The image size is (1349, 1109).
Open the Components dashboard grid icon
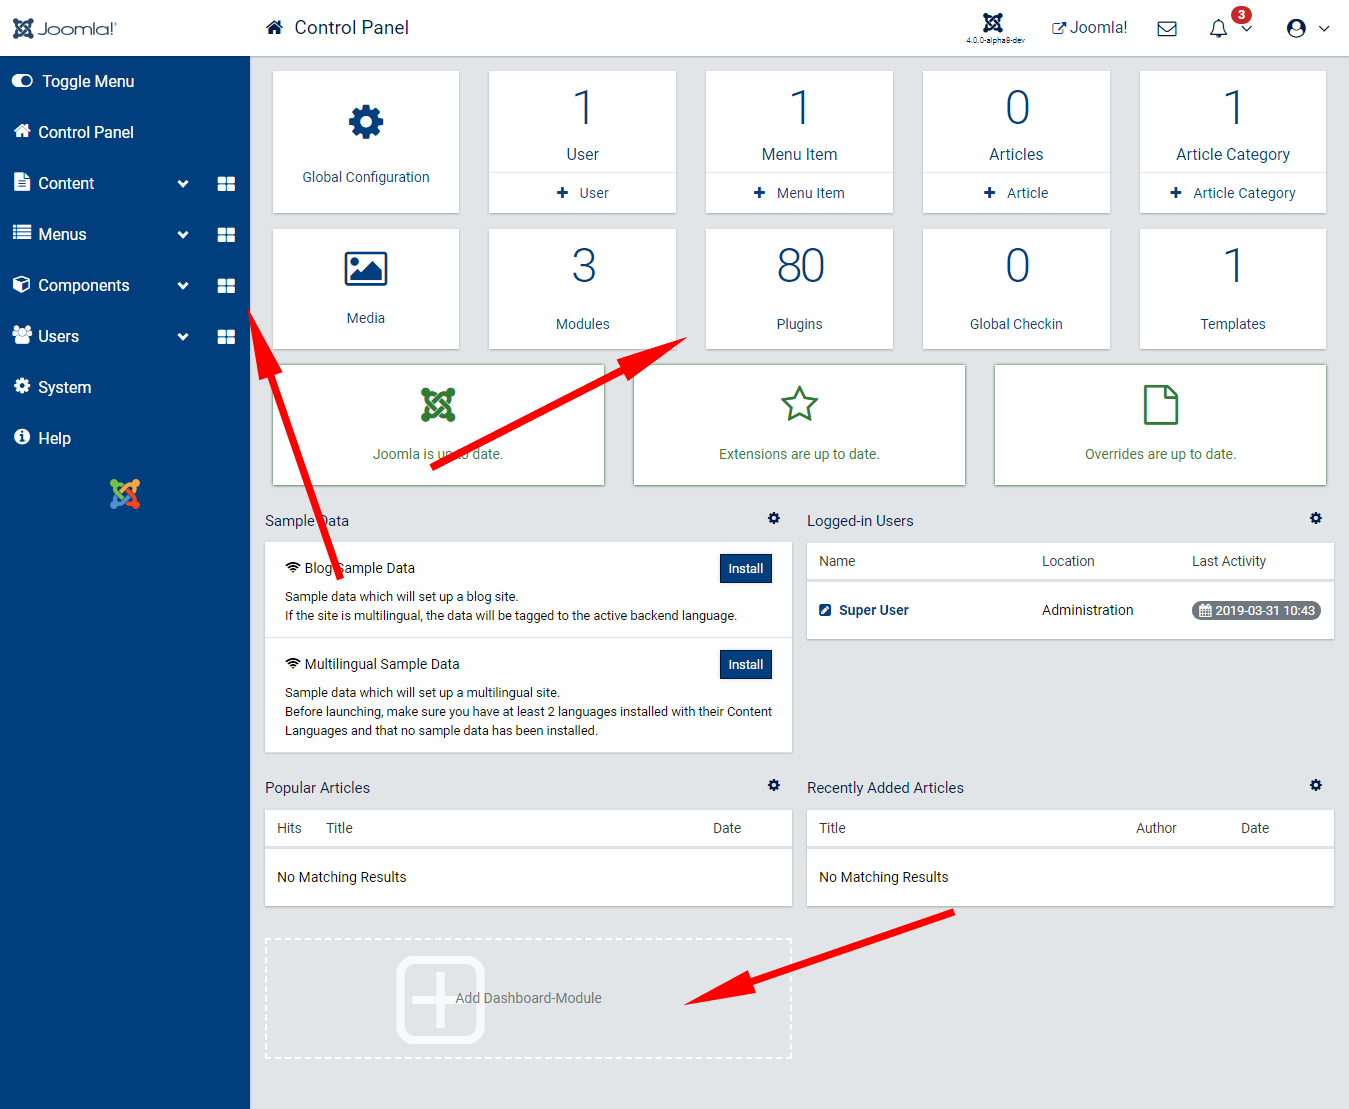tap(226, 285)
